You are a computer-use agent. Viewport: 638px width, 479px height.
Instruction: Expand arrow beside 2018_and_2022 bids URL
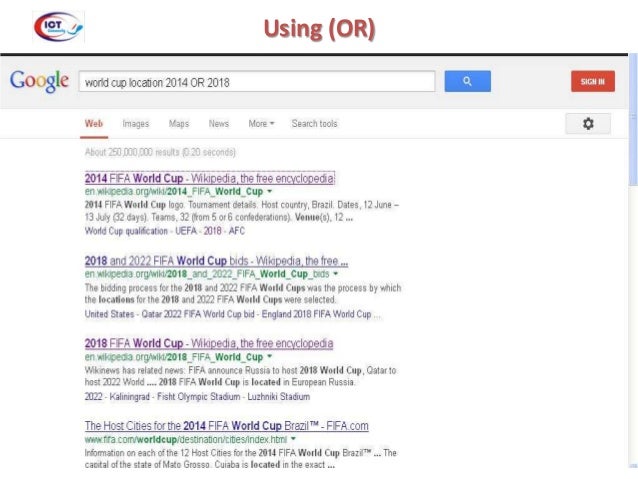336,274
